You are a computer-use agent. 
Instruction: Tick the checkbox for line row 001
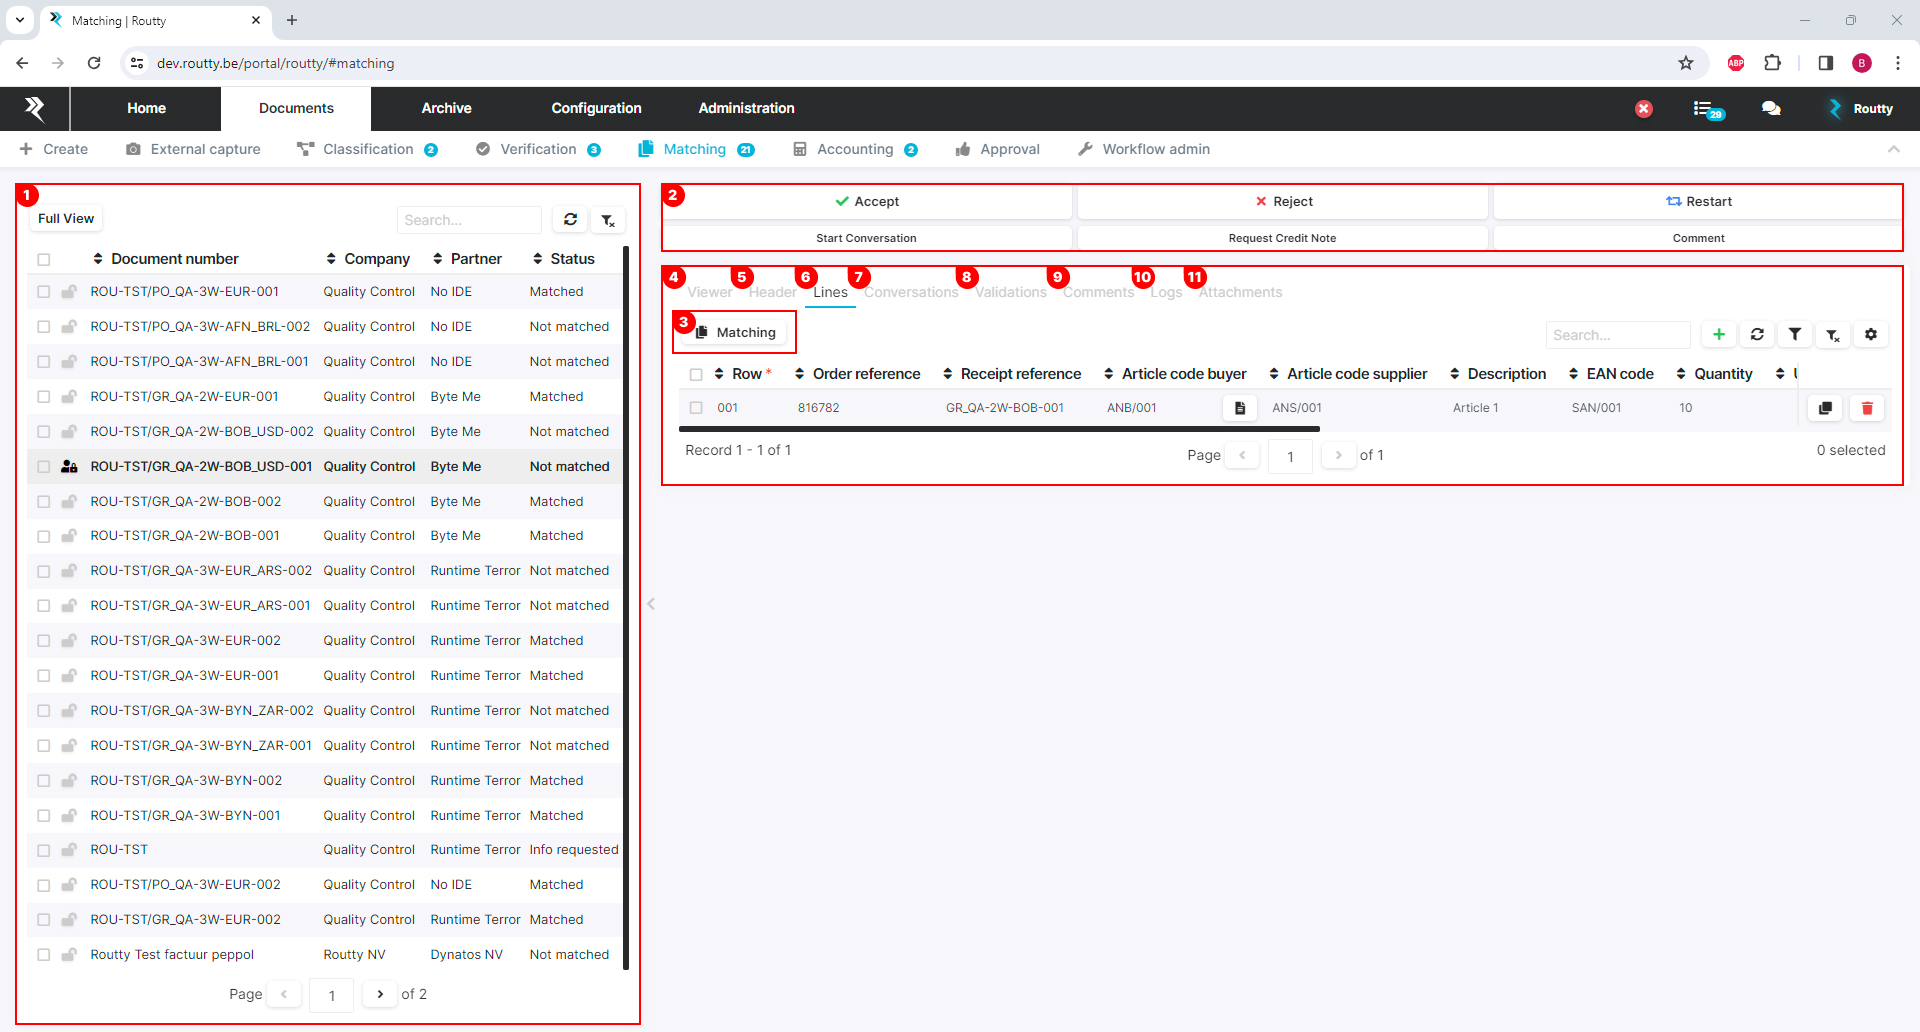[x=696, y=408]
